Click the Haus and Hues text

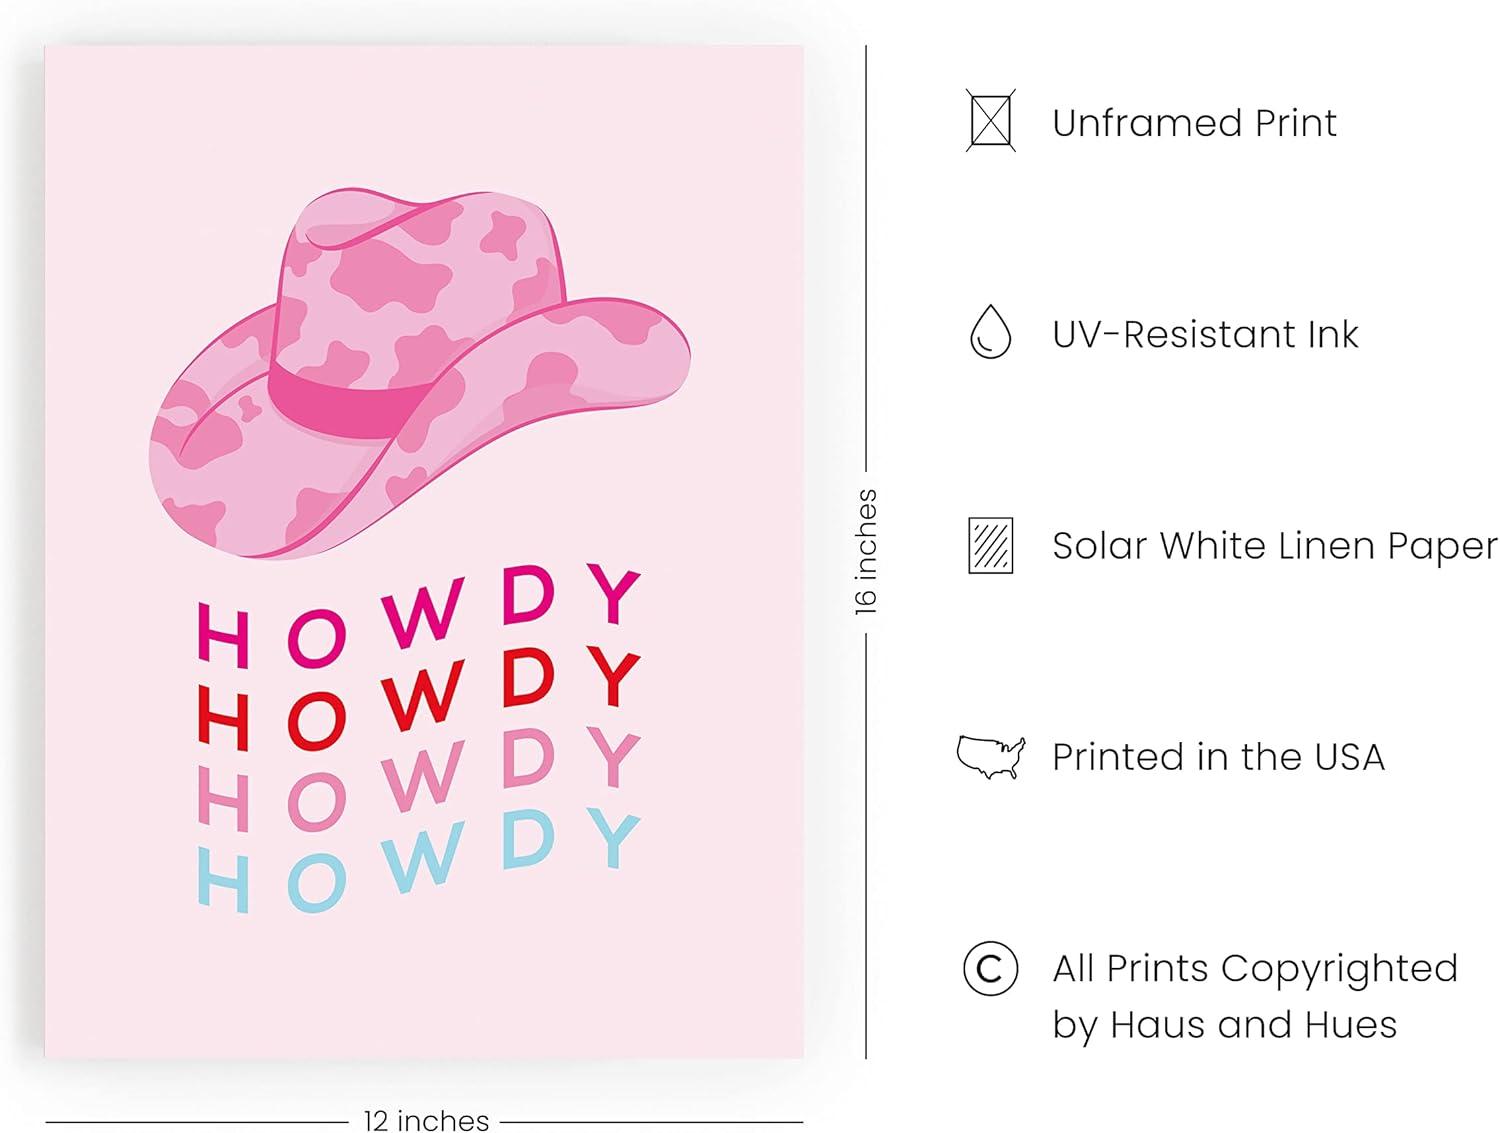coord(1253,1025)
